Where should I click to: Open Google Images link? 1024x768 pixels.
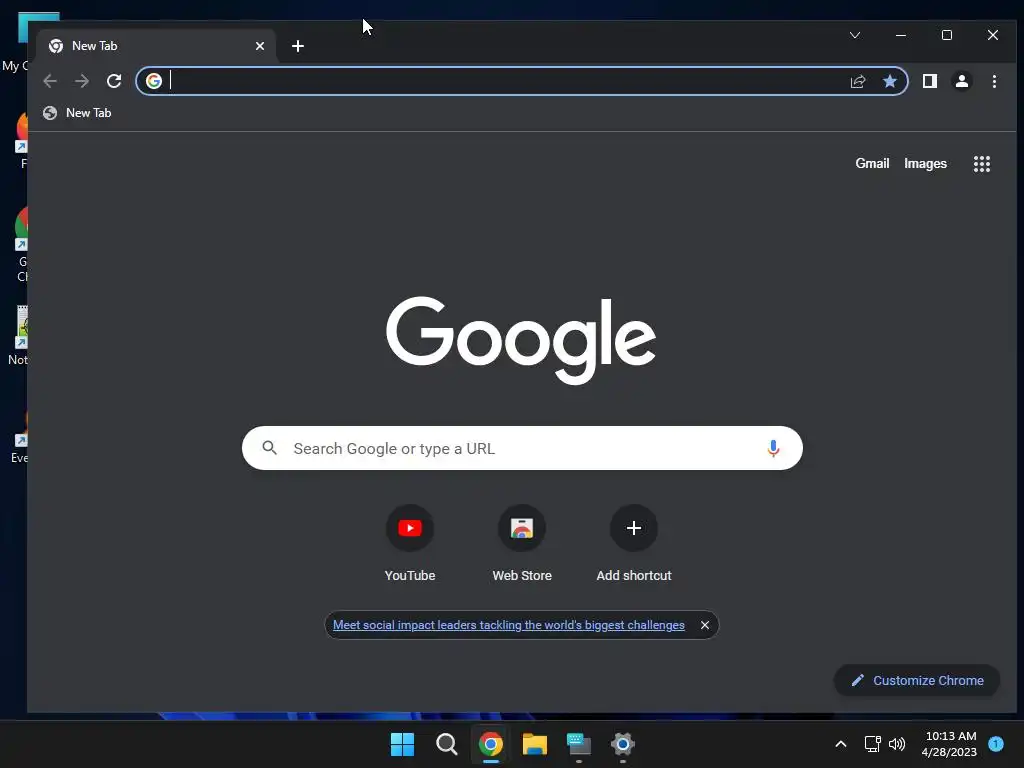click(x=925, y=164)
